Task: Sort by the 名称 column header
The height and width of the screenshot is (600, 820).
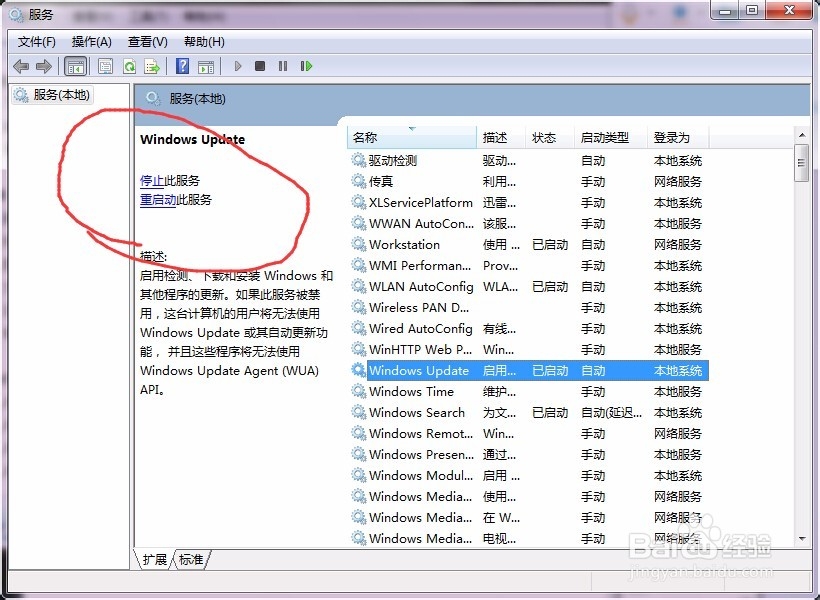Action: (412, 138)
